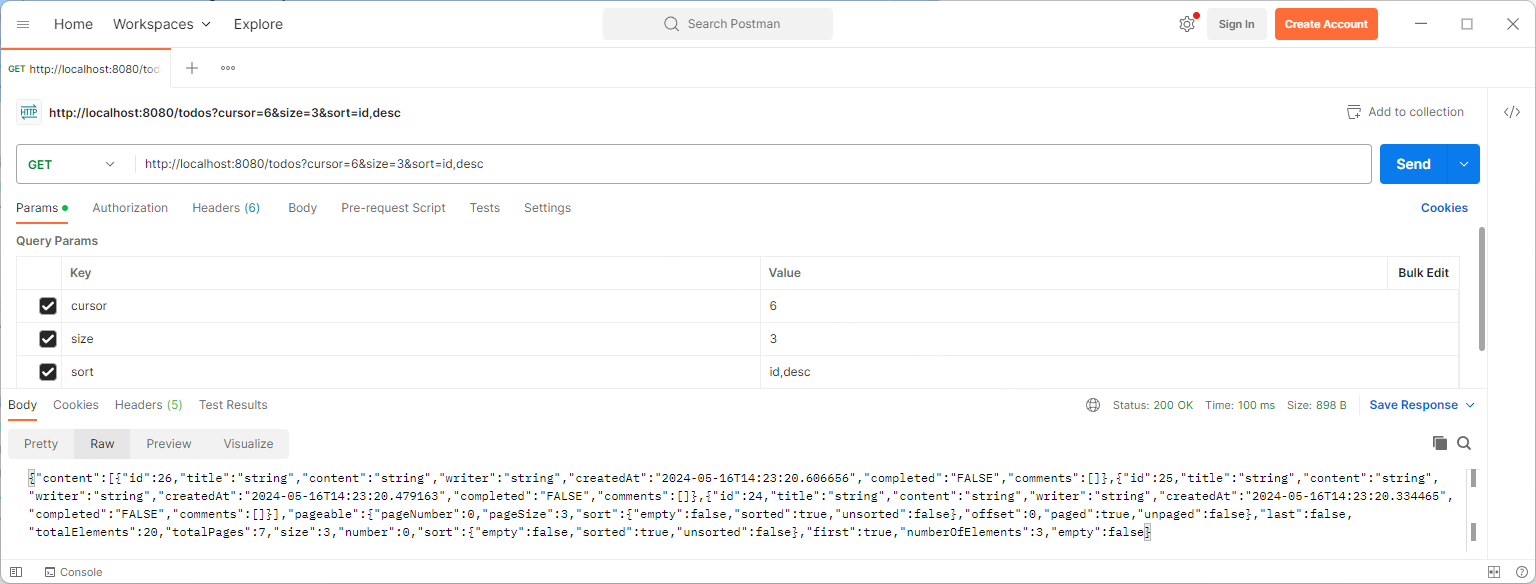The height and width of the screenshot is (584, 1536).
Task: Click the HTTP request type icon
Action: pos(28,112)
